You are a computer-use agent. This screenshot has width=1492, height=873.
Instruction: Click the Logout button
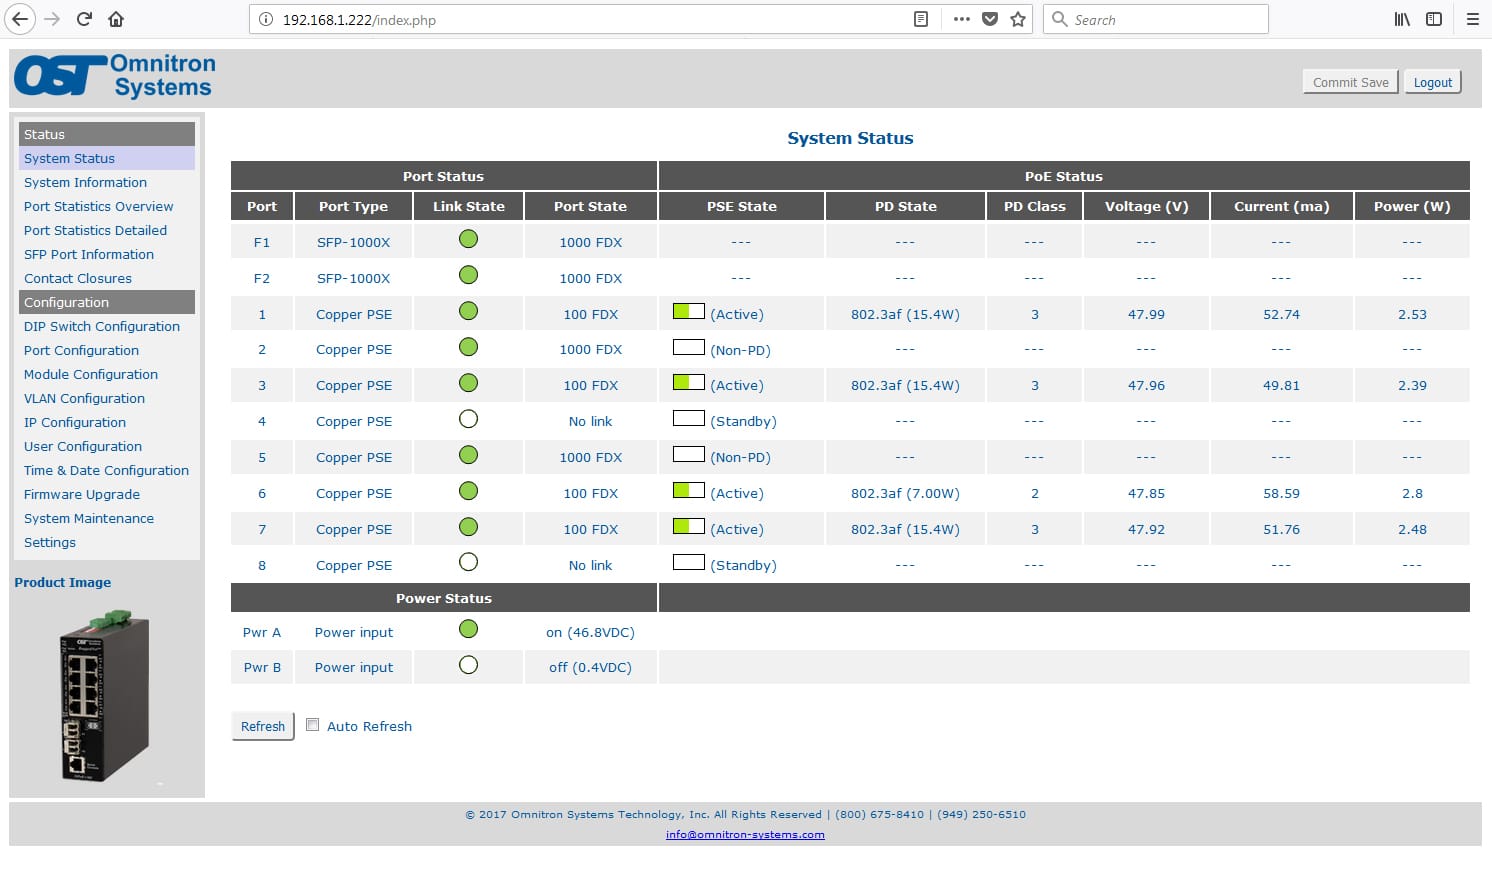pyautogui.click(x=1432, y=82)
